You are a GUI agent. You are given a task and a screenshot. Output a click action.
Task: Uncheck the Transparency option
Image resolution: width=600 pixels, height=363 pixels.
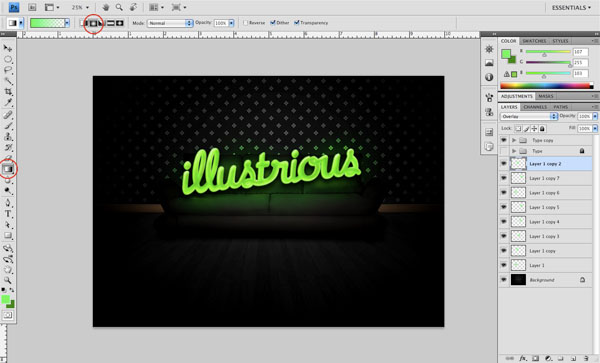(297, 23)
